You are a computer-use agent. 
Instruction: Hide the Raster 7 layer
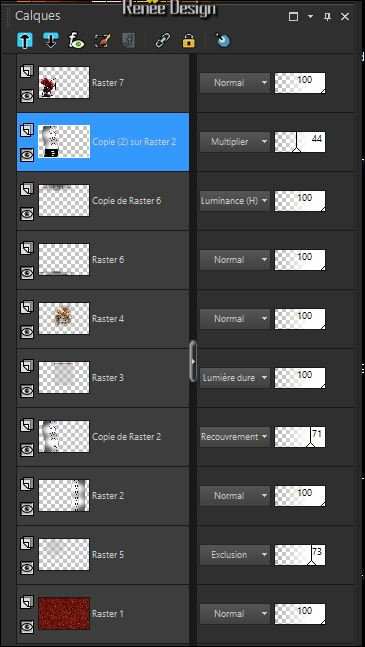pyautogui.click(x=27, y=97)
